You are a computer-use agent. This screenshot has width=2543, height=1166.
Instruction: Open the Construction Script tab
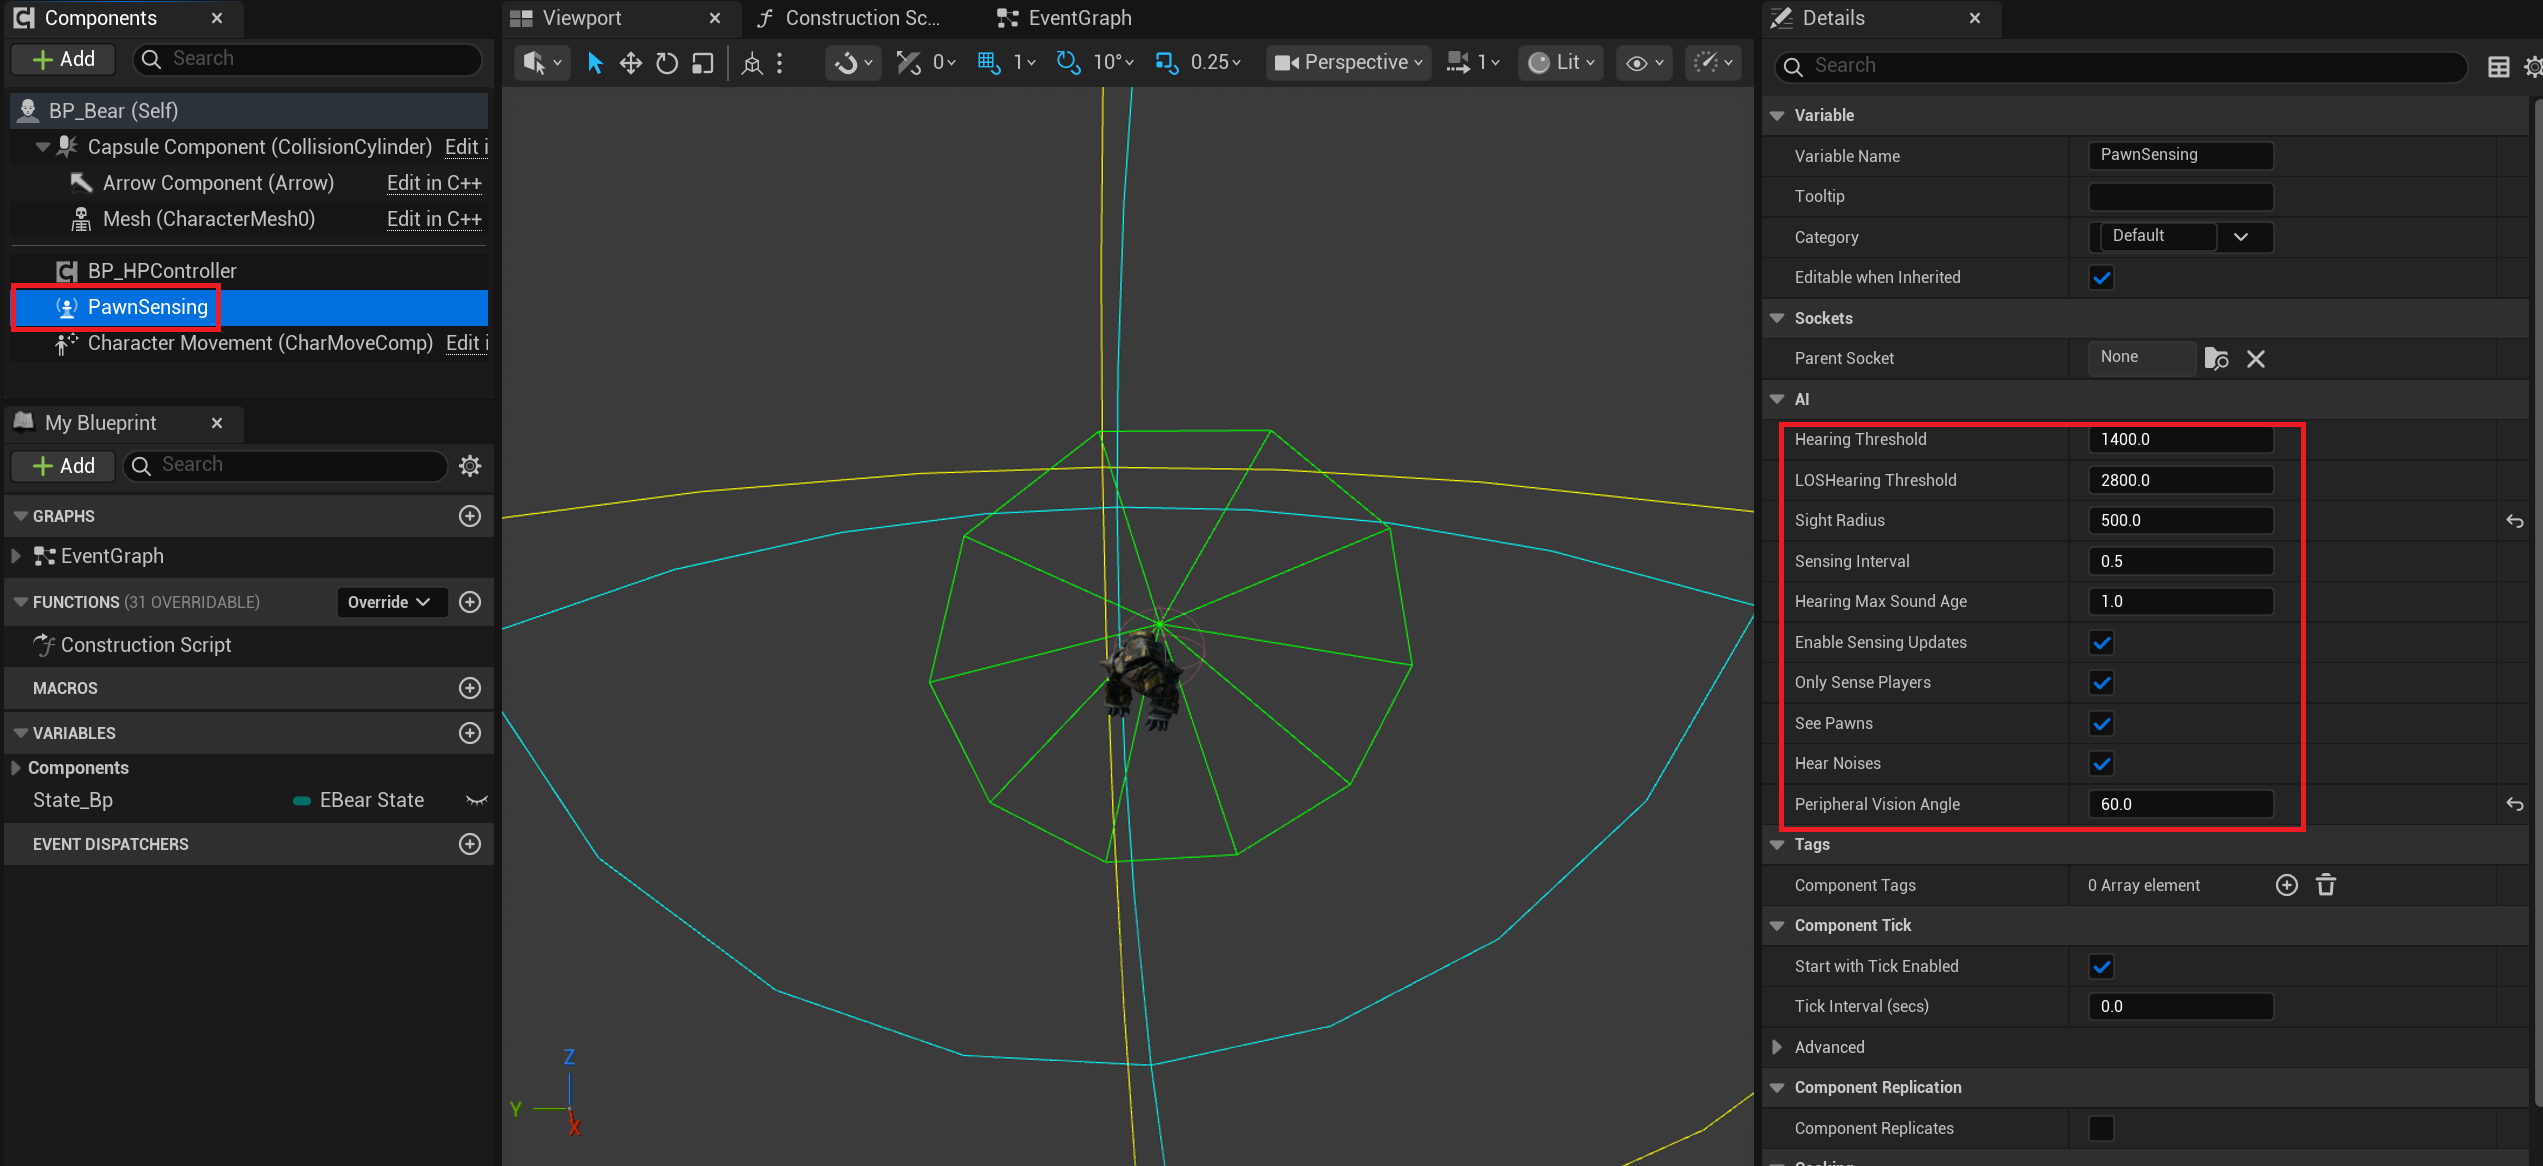pyautogui.click(x=850, y=18)
